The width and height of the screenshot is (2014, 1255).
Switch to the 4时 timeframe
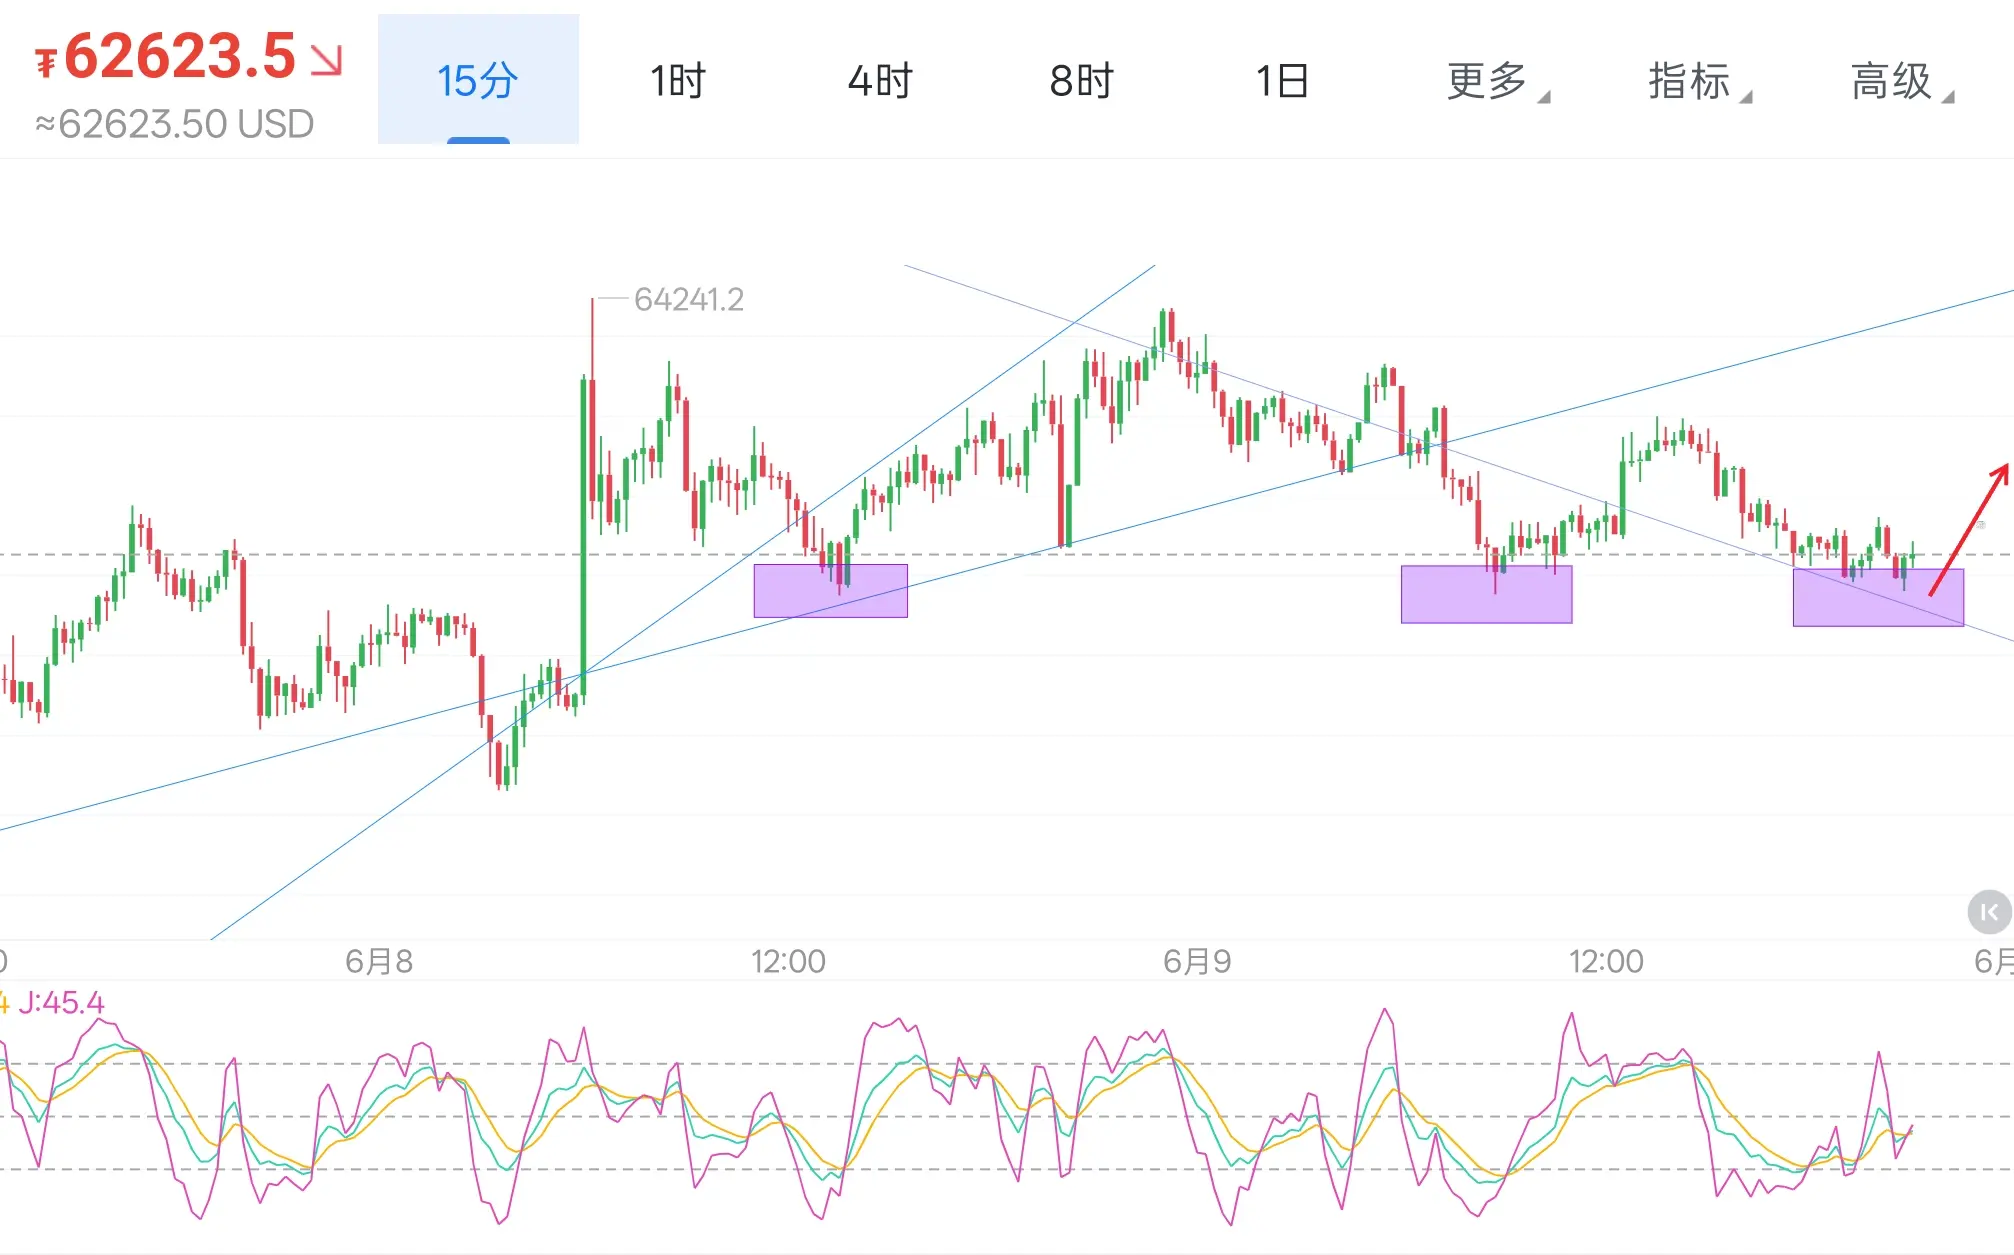(880, 80)
